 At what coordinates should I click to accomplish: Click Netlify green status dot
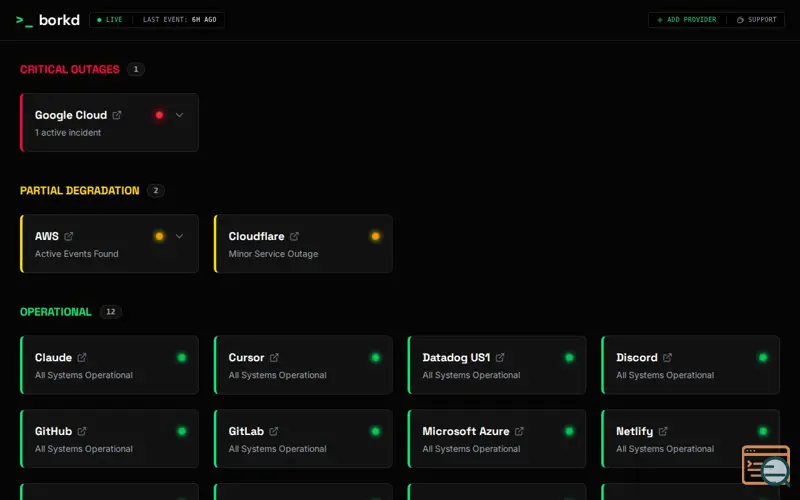pyautogui.click(x=763, y=431)
